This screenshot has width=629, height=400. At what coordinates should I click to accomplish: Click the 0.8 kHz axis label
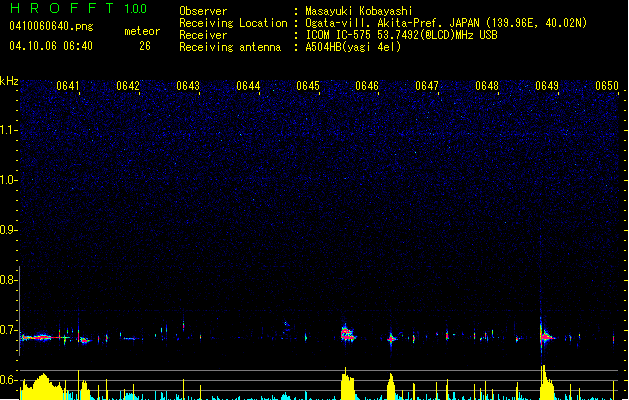[8, 280]
